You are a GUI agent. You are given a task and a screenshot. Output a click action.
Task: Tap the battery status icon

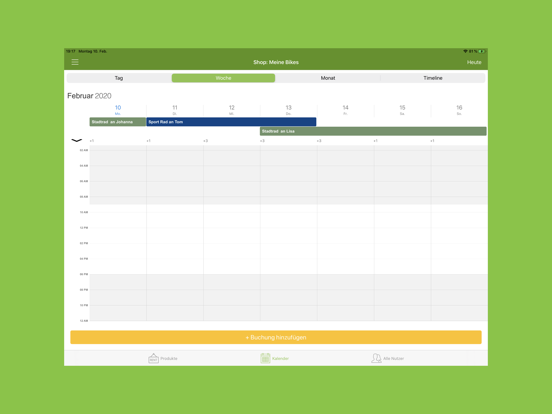[481, 51]
